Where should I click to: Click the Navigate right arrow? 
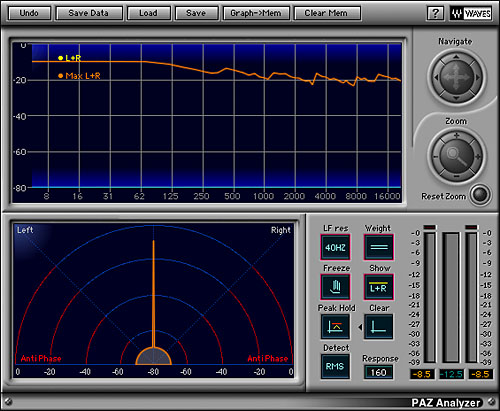click(x=478, y=77)
